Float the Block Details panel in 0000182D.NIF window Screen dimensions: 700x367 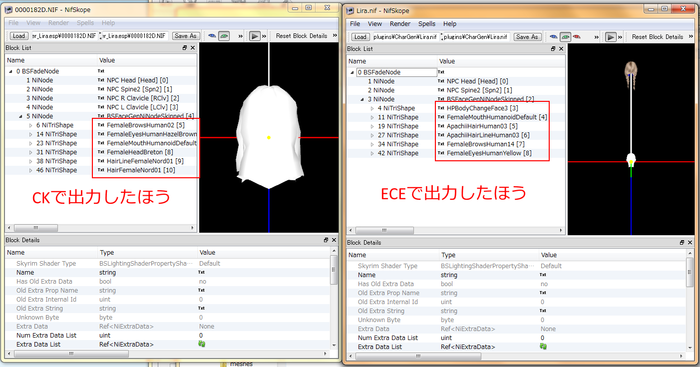coord(326,240)
